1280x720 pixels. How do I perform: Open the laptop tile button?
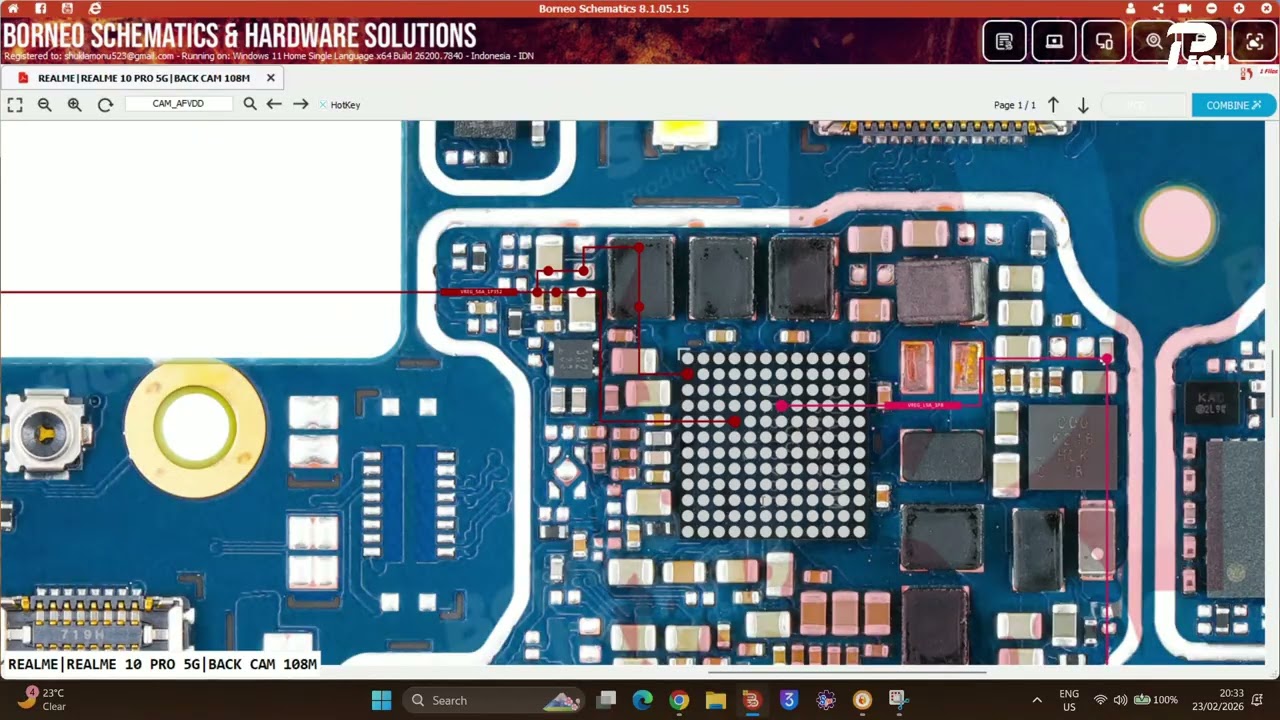point(1054,41)
